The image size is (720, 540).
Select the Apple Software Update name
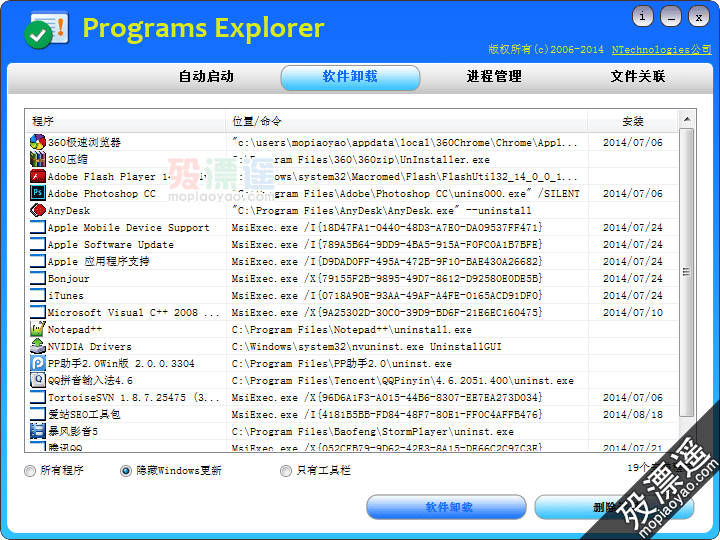point(111,245)
